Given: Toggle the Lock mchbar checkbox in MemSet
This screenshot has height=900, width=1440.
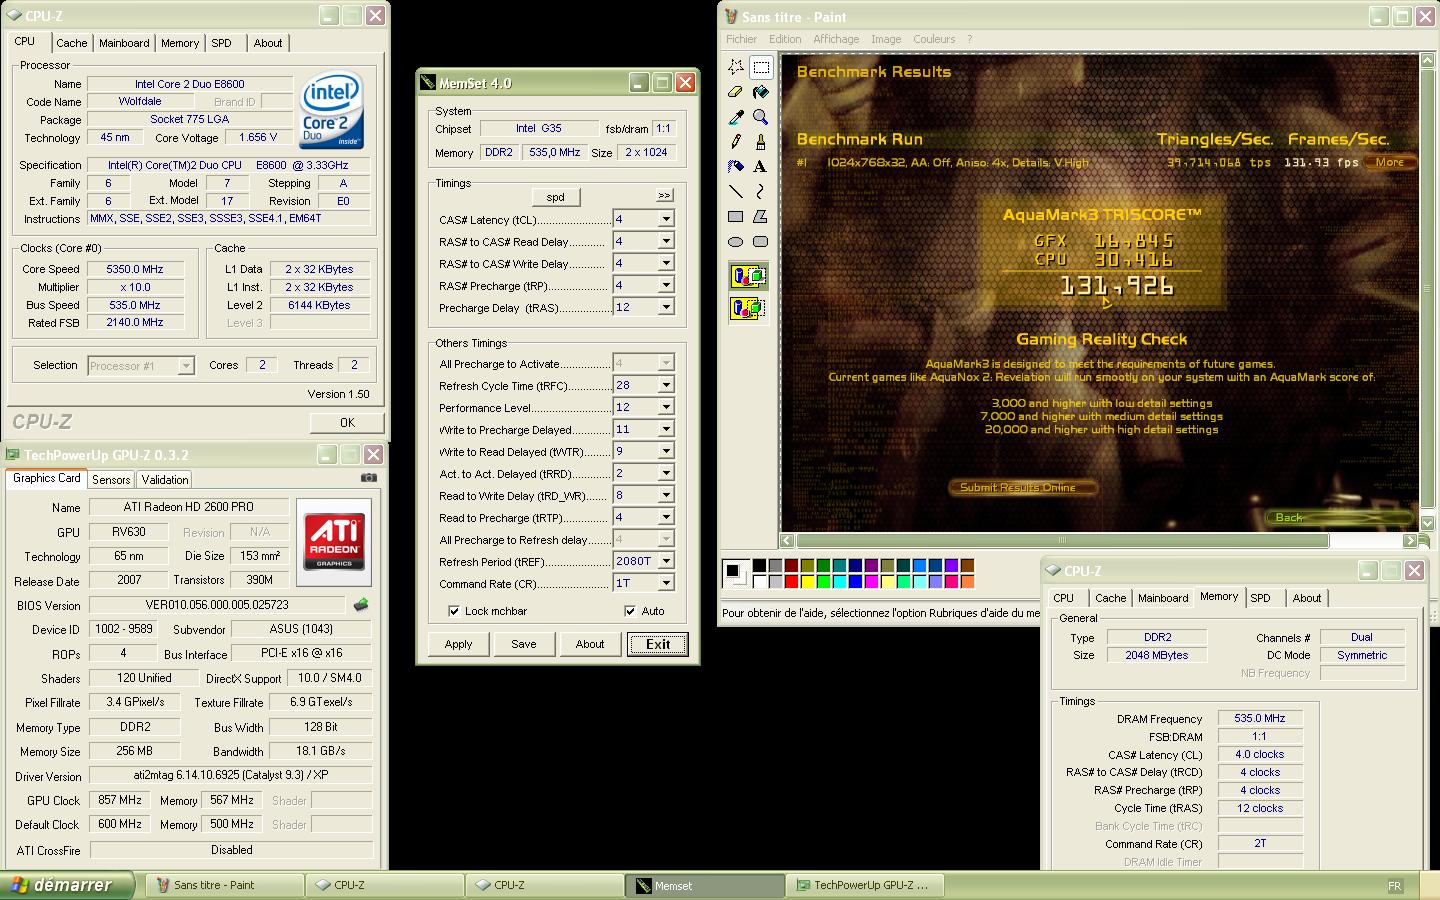Looking at the screenshot, I should [x=455, y=611].
